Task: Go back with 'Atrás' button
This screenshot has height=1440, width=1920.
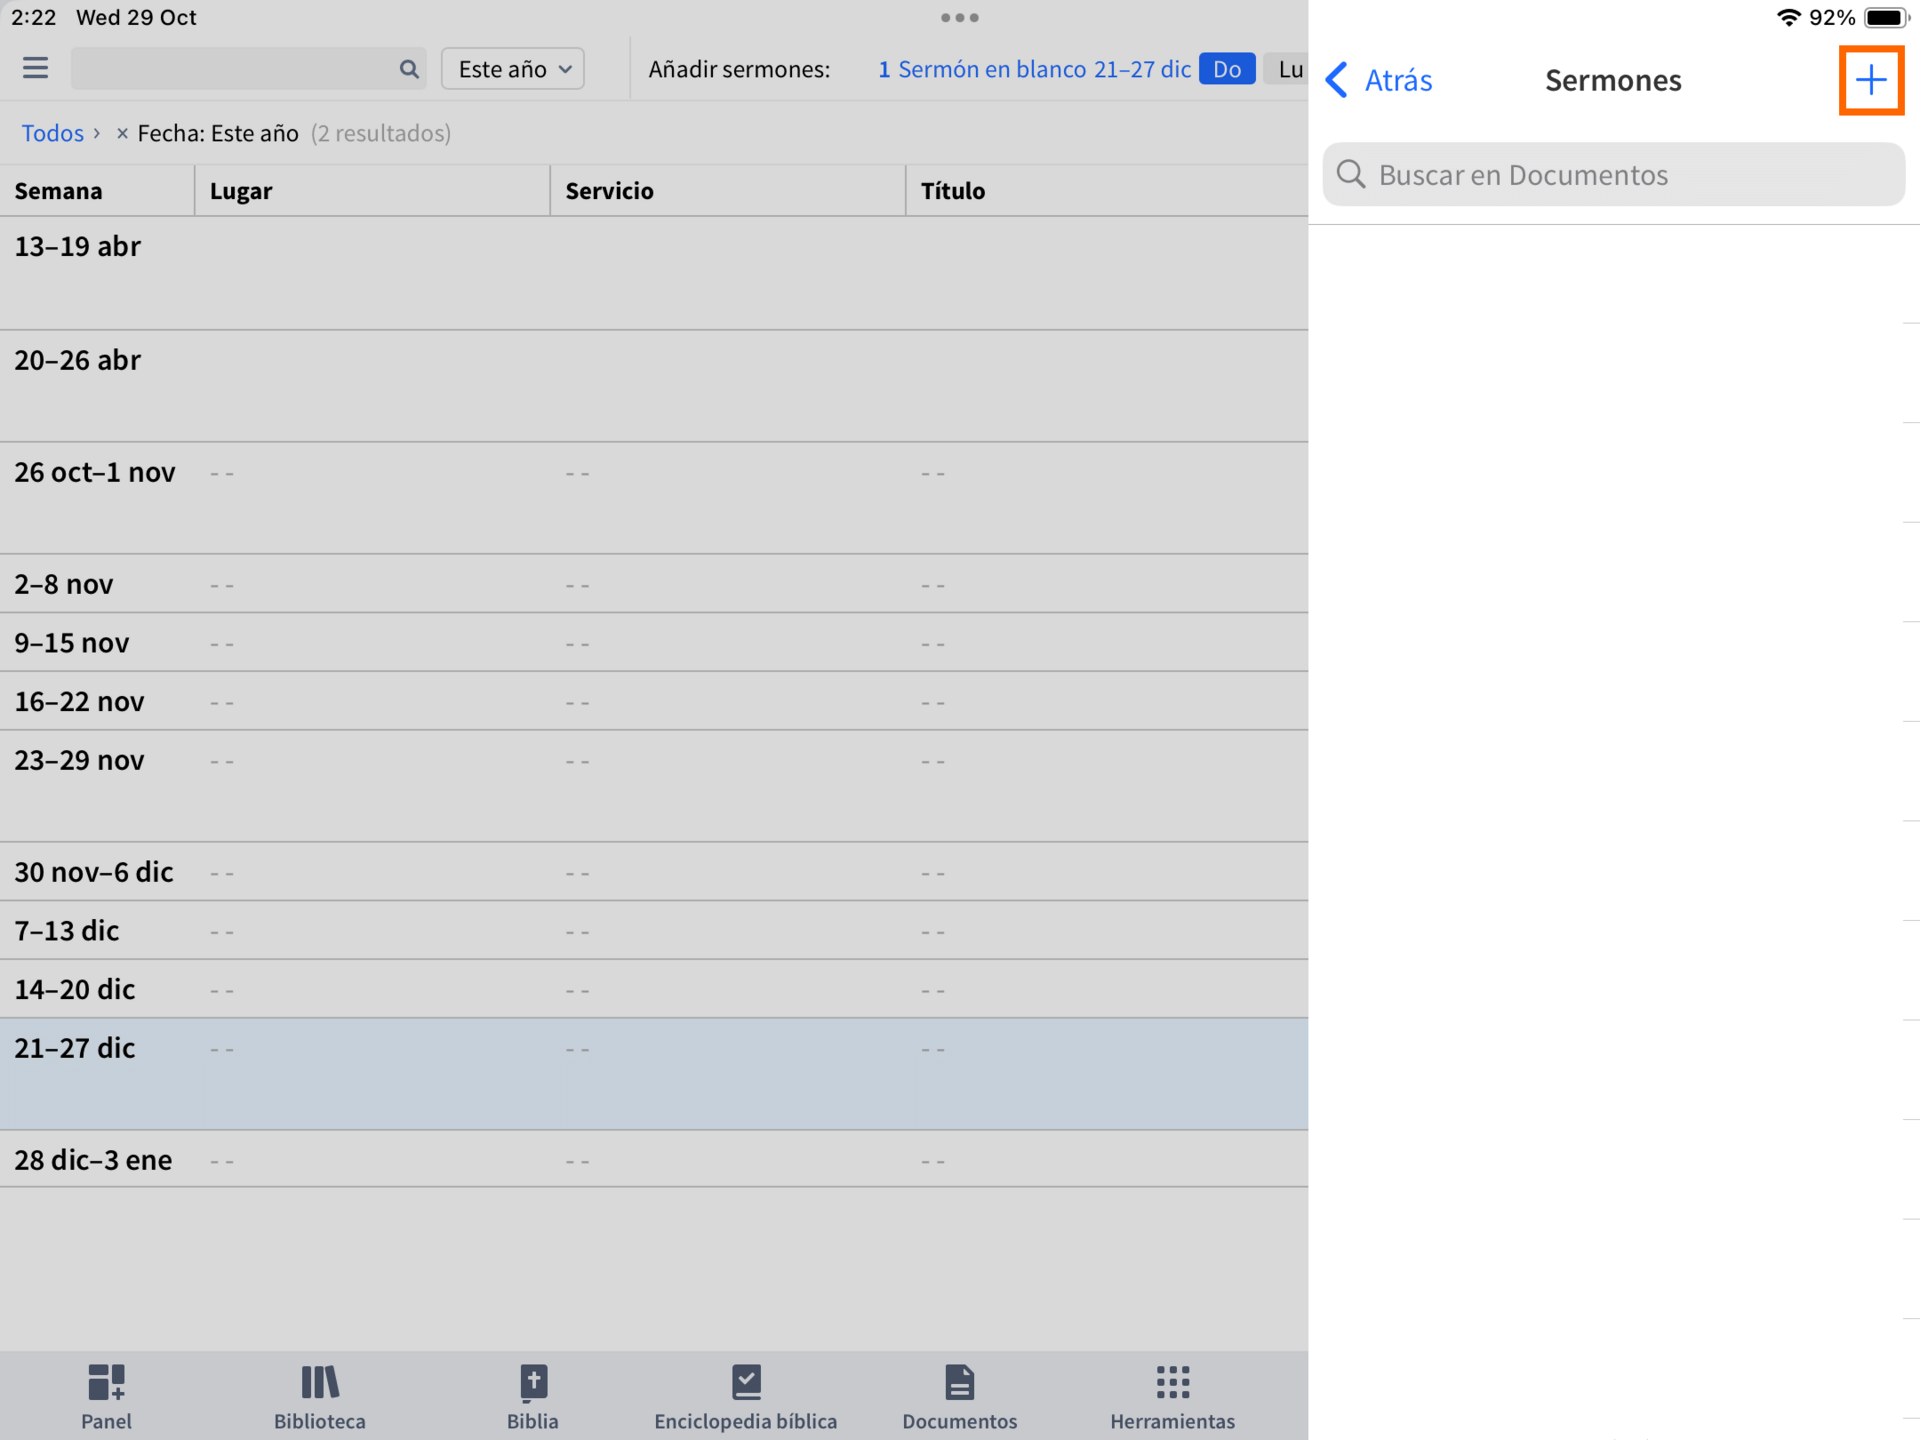Action: tap(1379, 80)
